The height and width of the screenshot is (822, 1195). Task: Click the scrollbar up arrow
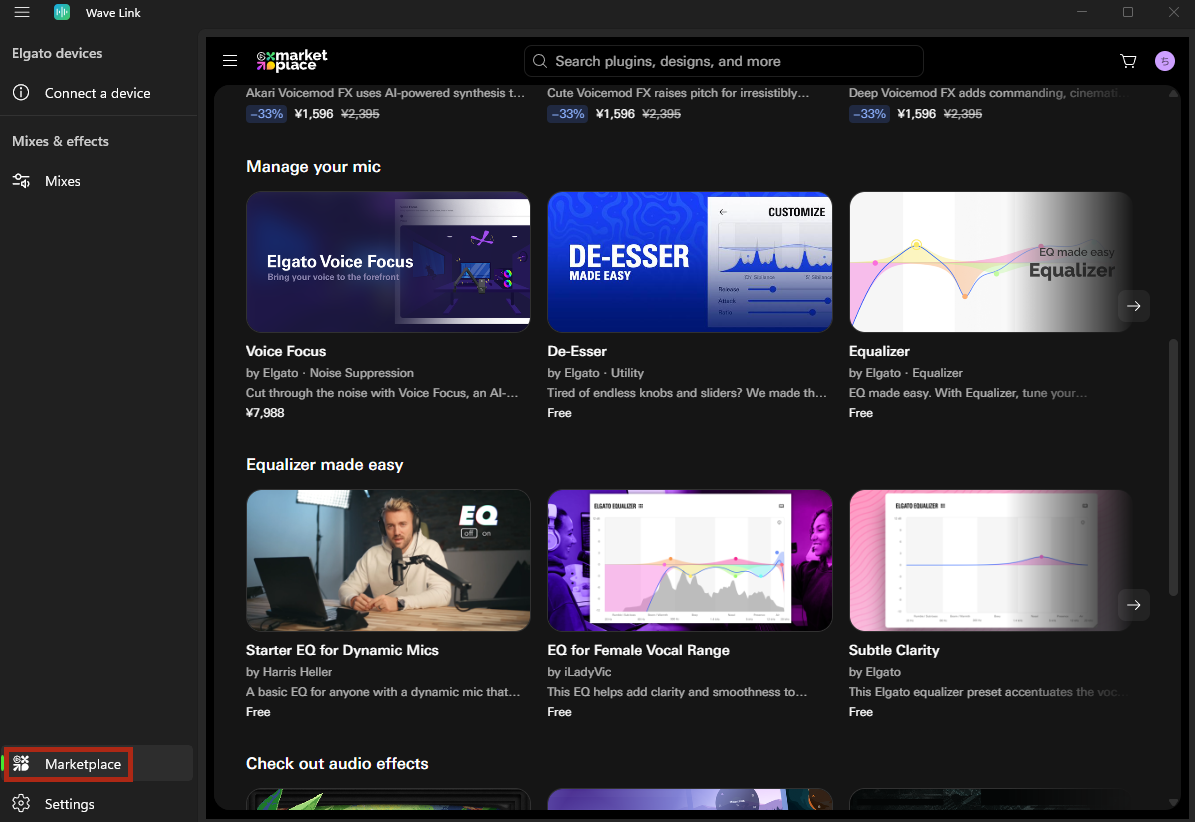[x=1174, y=93]
